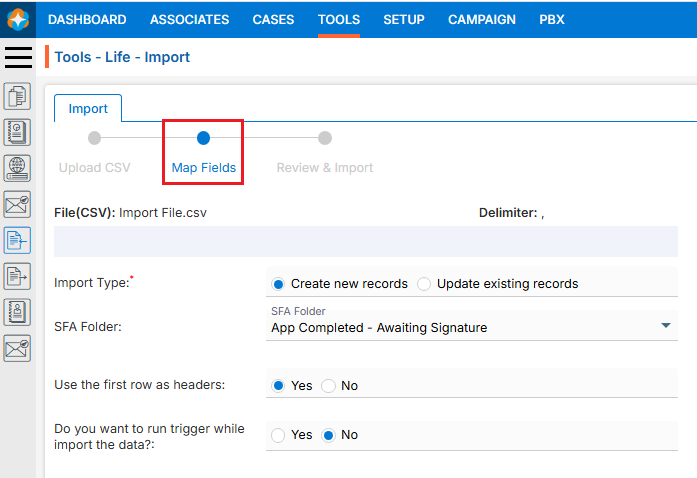Open the first address book sidebar icon

point(17,132)
